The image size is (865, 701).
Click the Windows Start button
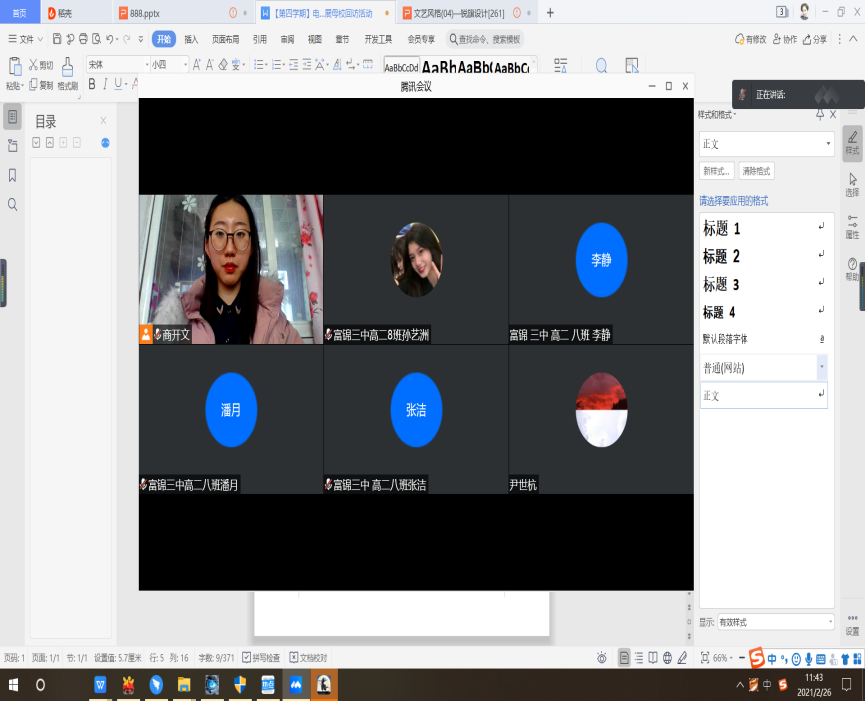(13, 685)
